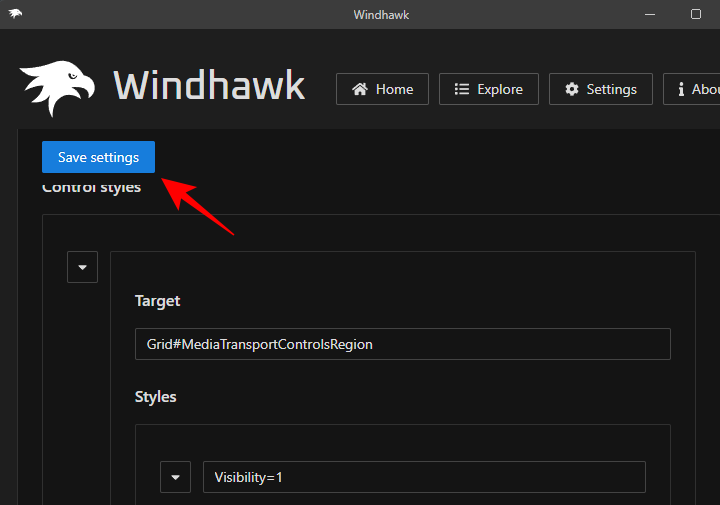The height and width of the screenshot is (505, 720).
Task: Click the Windhawk wordmark in header
Action: point(209,86)
